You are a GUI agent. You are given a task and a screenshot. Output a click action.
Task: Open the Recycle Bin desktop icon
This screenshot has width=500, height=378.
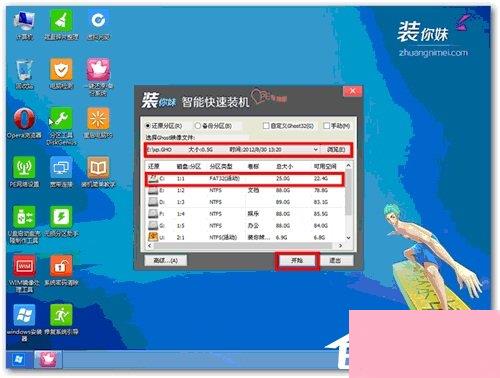(x=25, y=70)
